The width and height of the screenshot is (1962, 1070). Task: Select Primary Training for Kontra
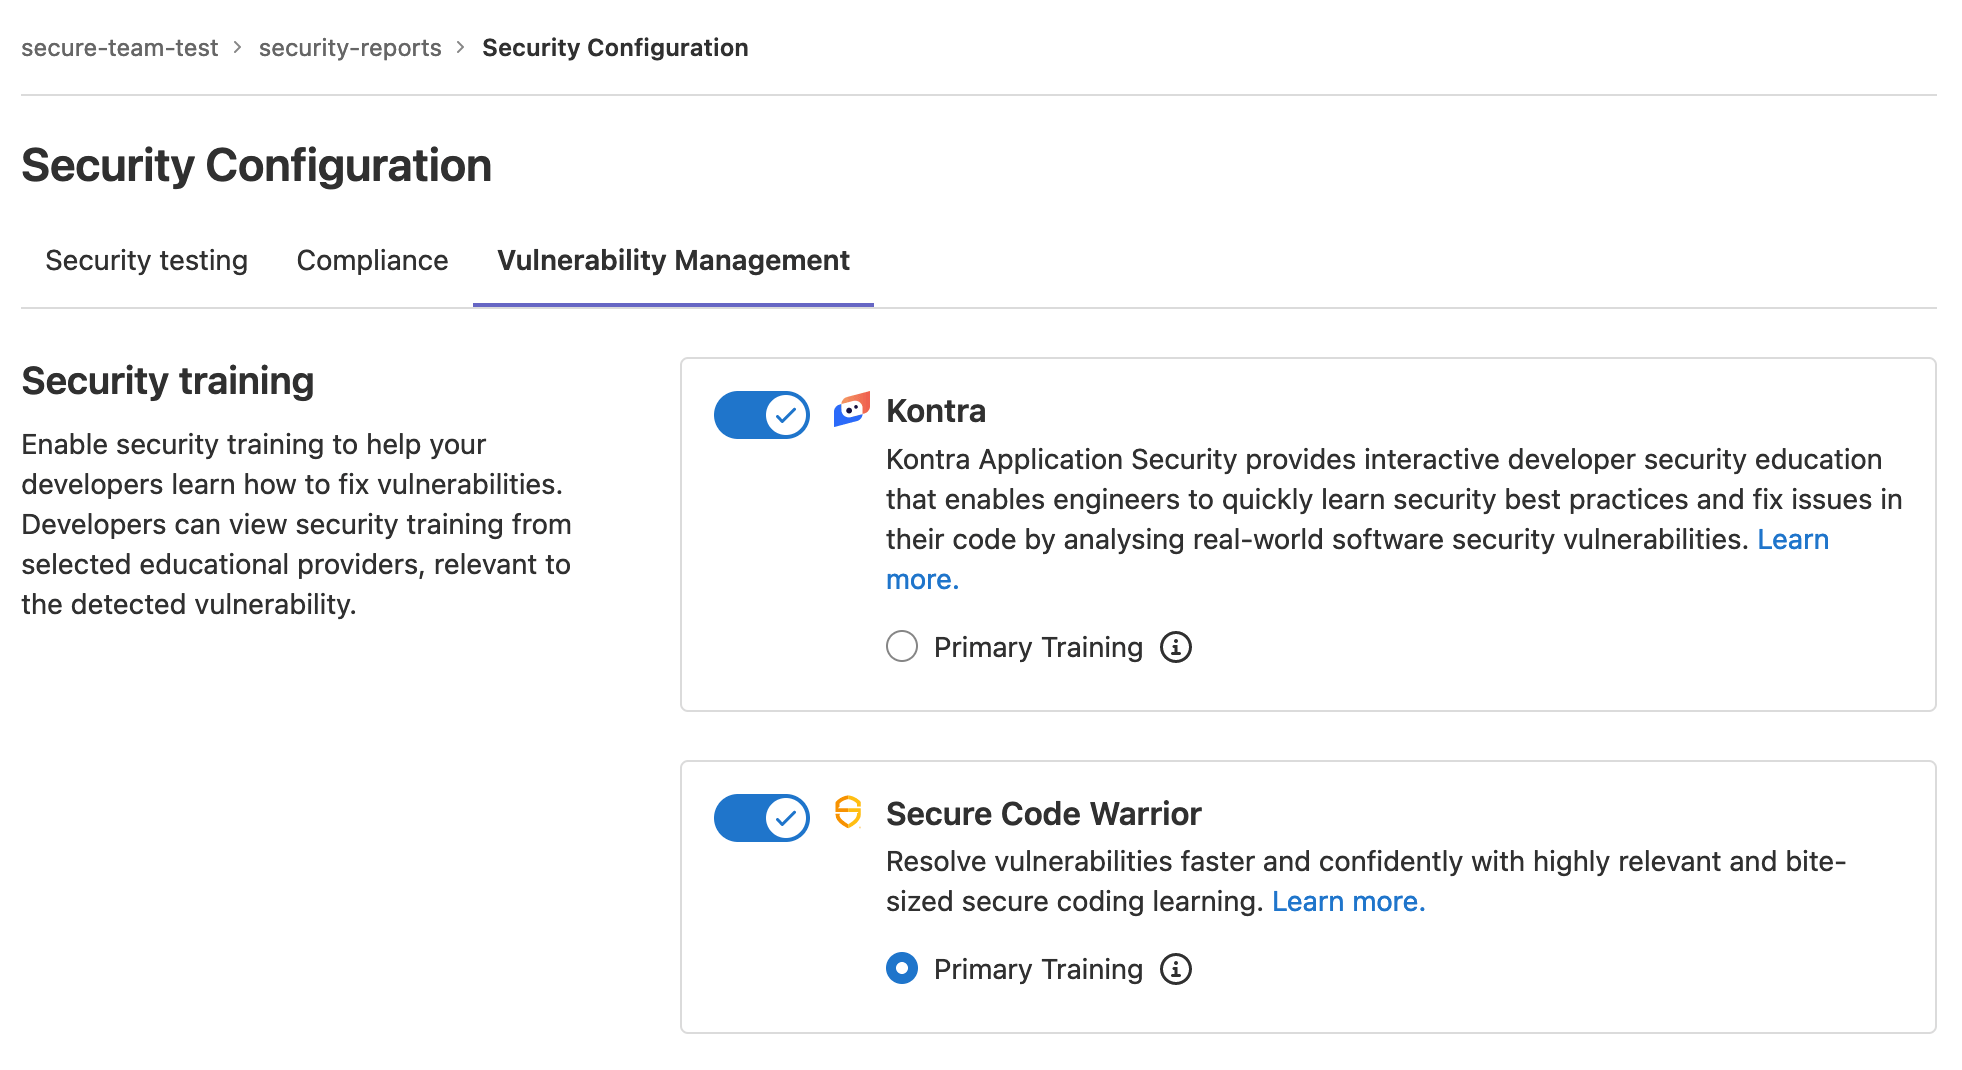pyautogui.click(x=901, y=647)
